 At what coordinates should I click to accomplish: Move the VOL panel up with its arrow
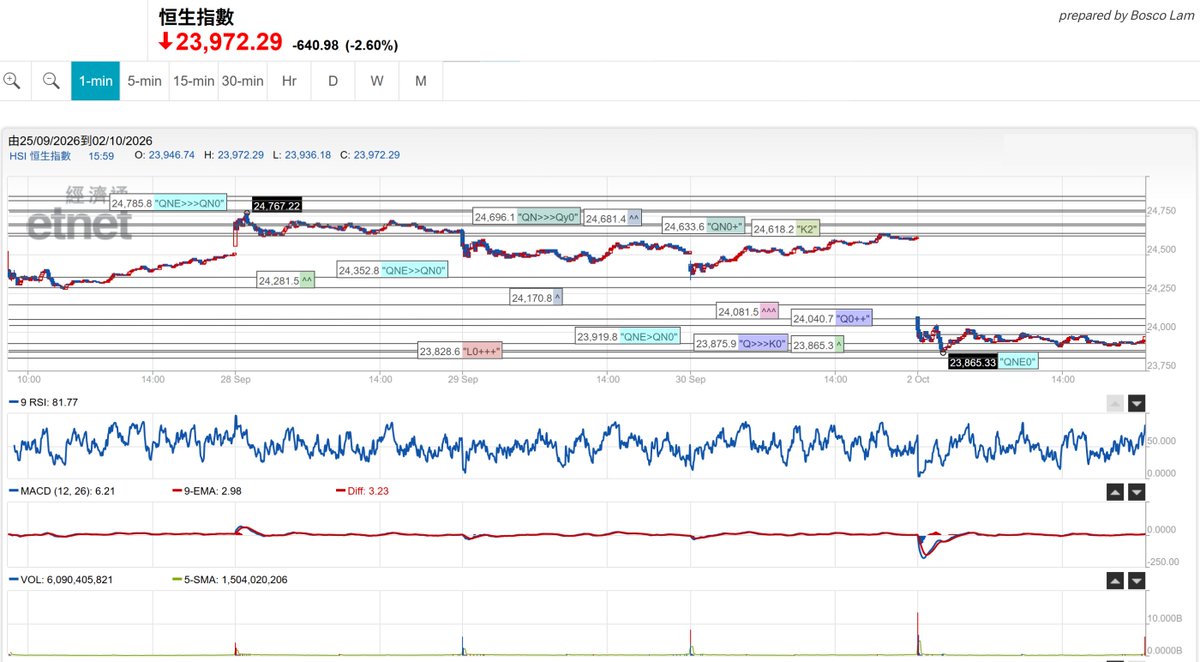click(1115, 581)
